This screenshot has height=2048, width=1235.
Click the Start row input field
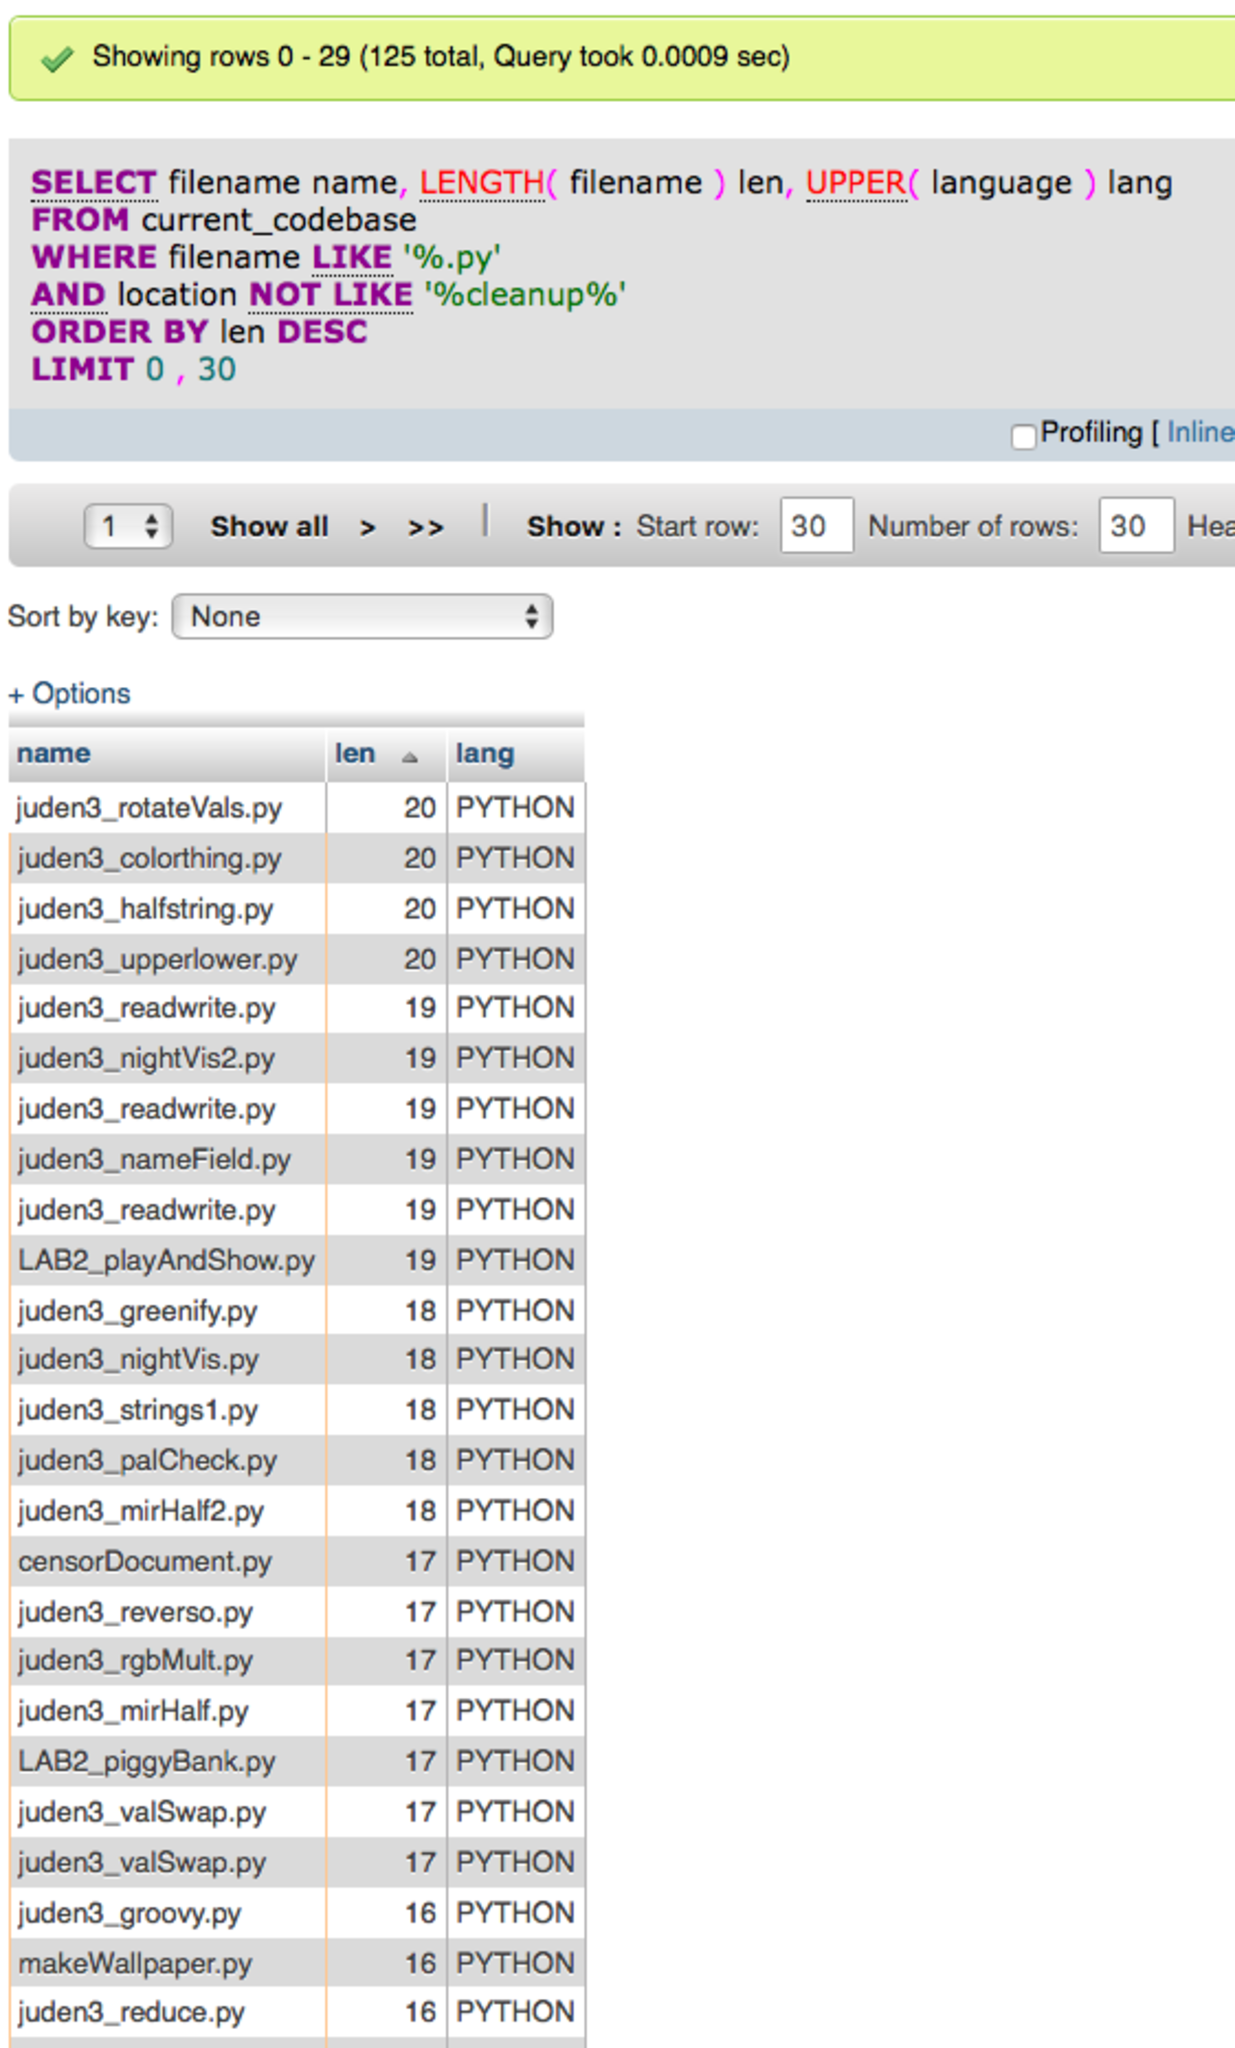coord(816,526)
